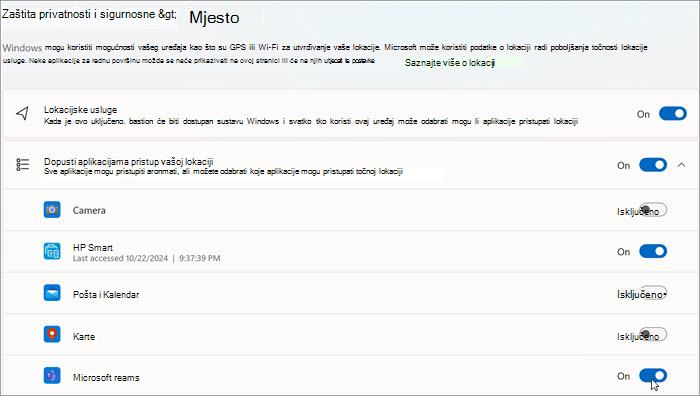
Task: Click the location arrow icon beside Lokacijske usluge
Action: 22,113
